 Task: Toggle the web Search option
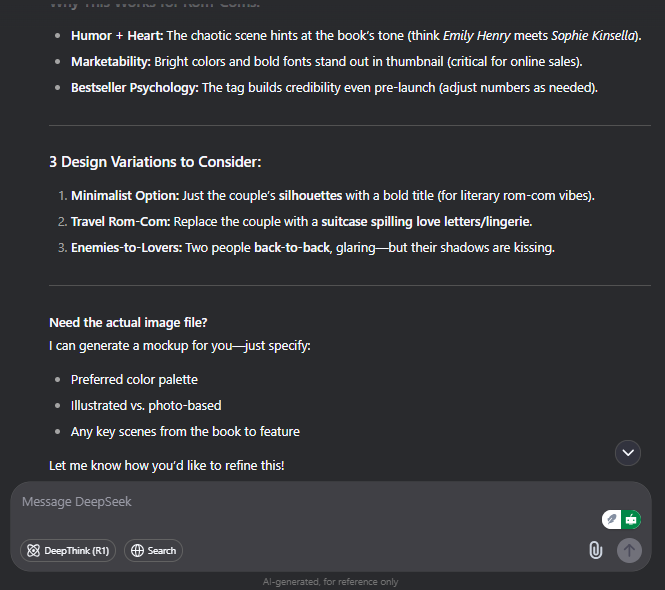click(x=153, y=551)
